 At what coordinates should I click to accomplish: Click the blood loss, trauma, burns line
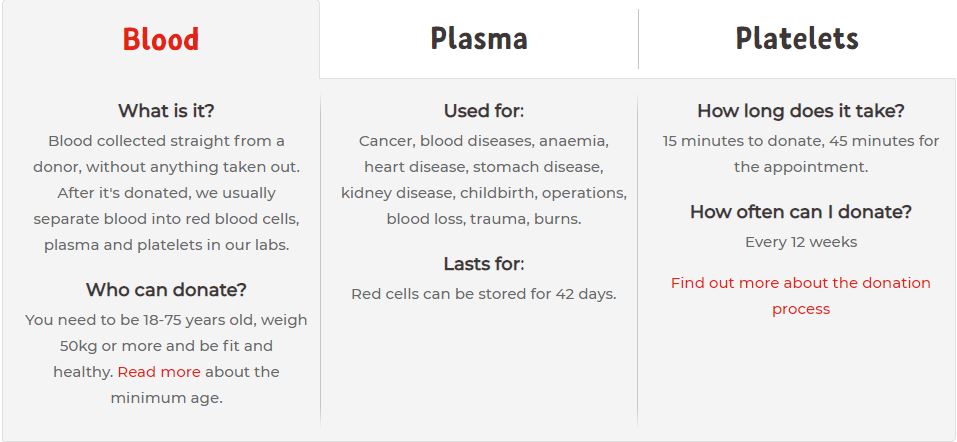coord(484,219)
